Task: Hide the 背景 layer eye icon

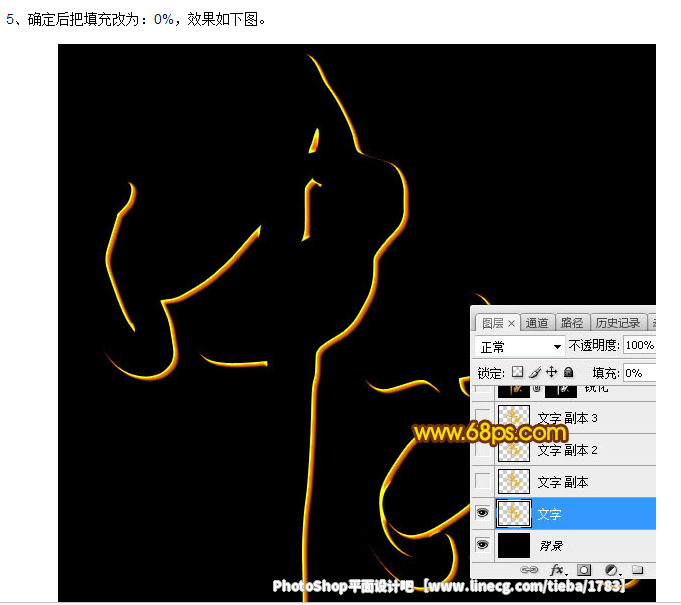Action: (483, 545)
